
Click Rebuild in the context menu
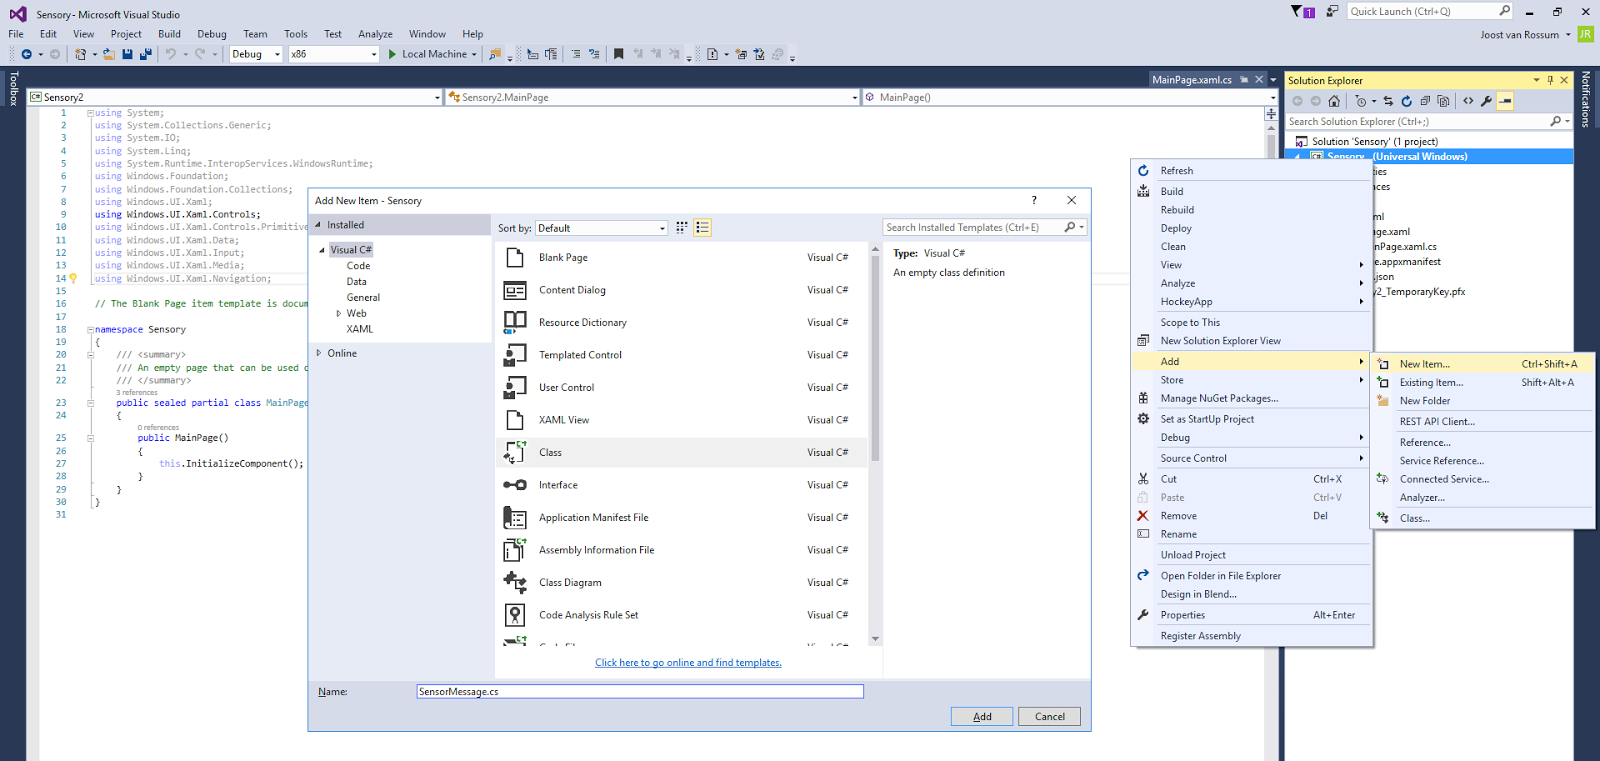1251,210
